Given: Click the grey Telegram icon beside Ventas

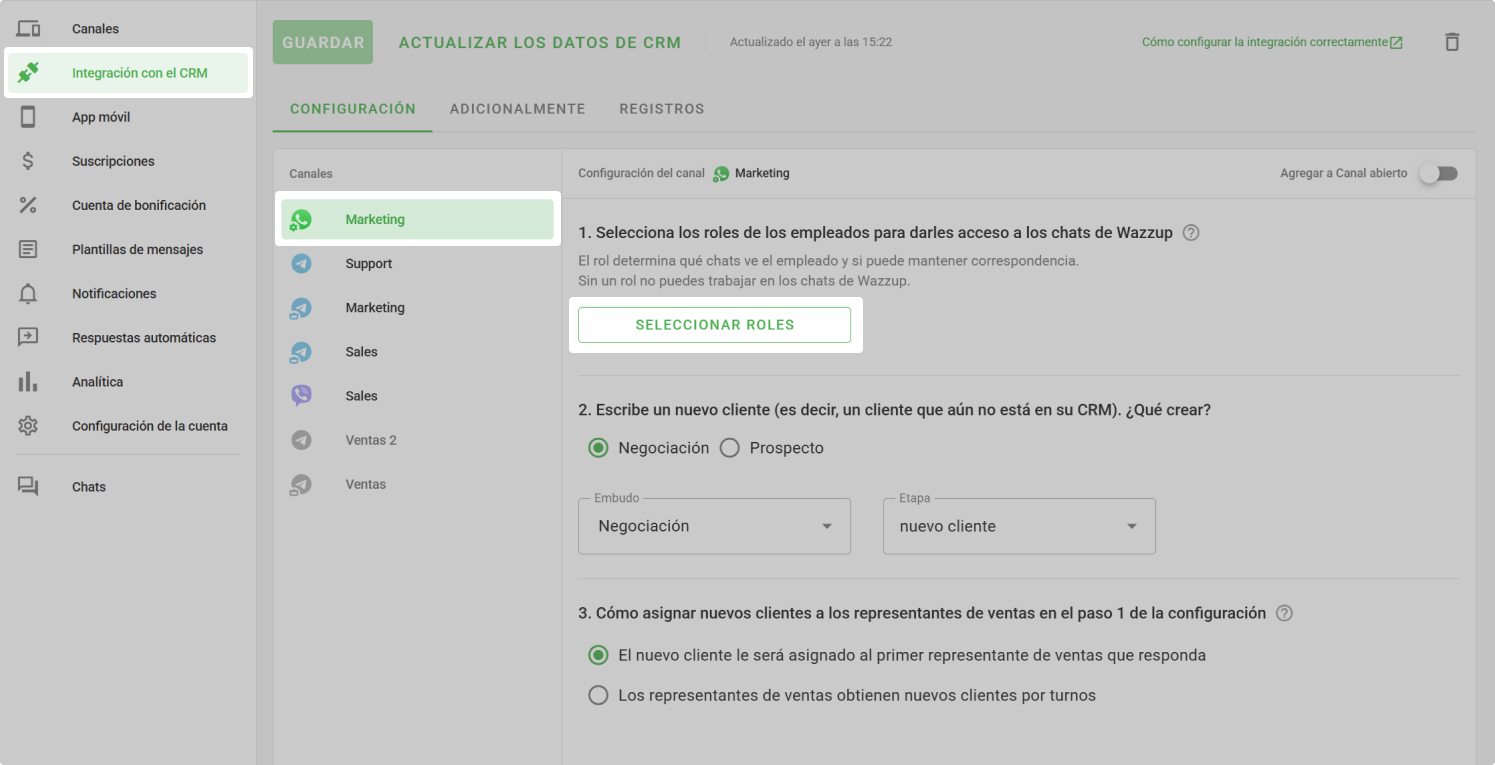Looking at the screenshot, I should [300, 484].
